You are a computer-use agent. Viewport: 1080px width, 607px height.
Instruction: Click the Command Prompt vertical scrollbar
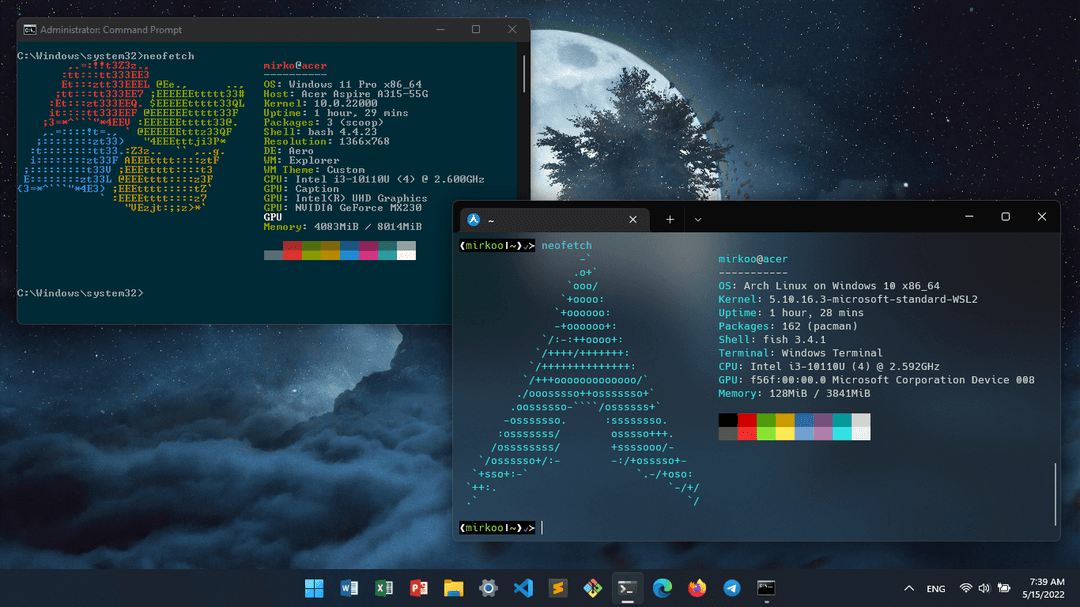pos(524,74)
